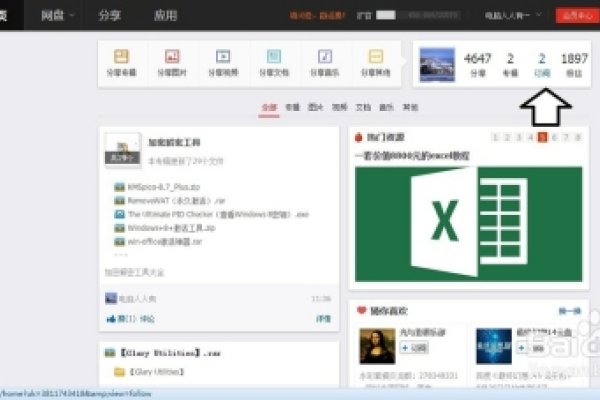The image size is (600, 400).
Task: Click the 分享音乐 (share music) icon
Action: tap(325, 57)
